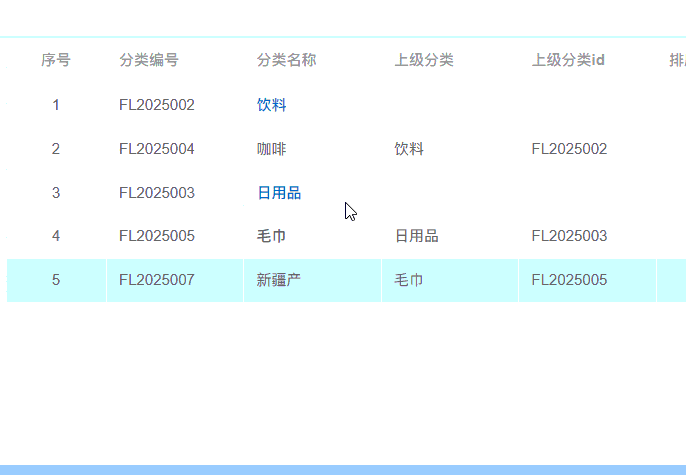This screenshot has height=475, width=686.
Task: Click 日用品 parent category in row 4
Action: pyautogui.click(x=416, y=236)
